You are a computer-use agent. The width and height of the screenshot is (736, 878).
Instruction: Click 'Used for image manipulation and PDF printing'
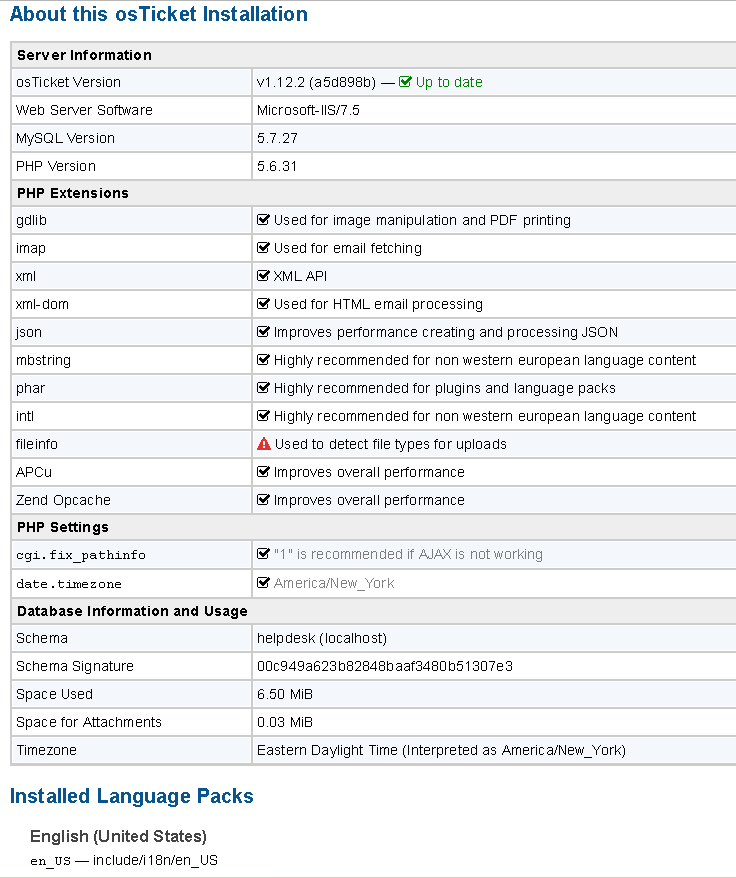coord(422,220)
